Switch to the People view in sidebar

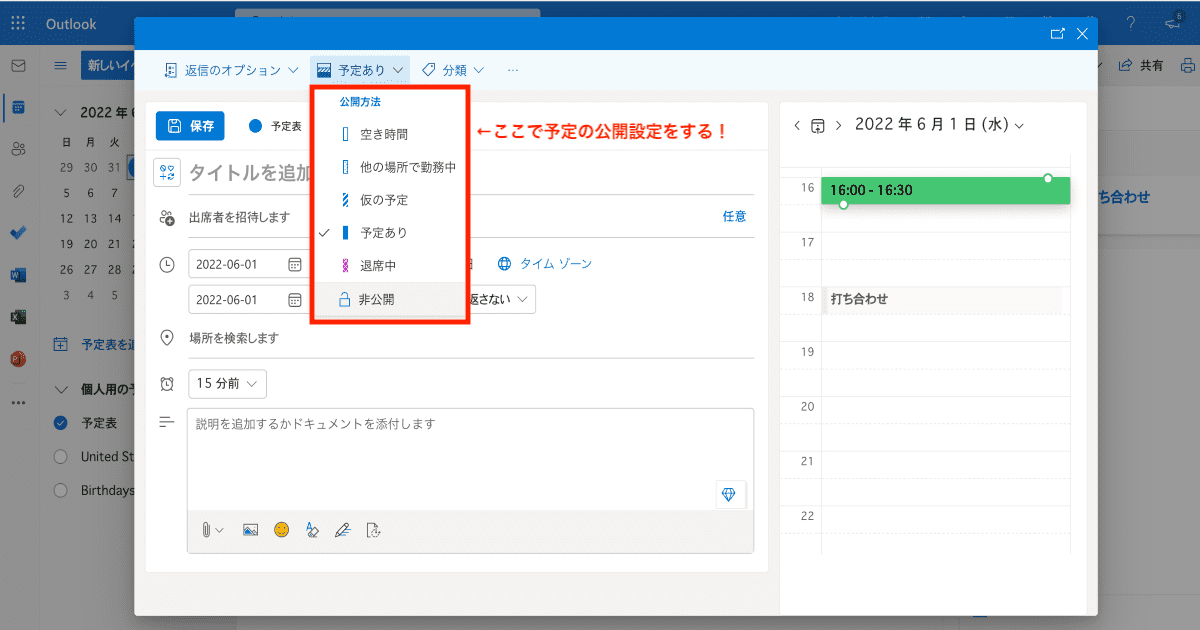(x=17, y=149)
